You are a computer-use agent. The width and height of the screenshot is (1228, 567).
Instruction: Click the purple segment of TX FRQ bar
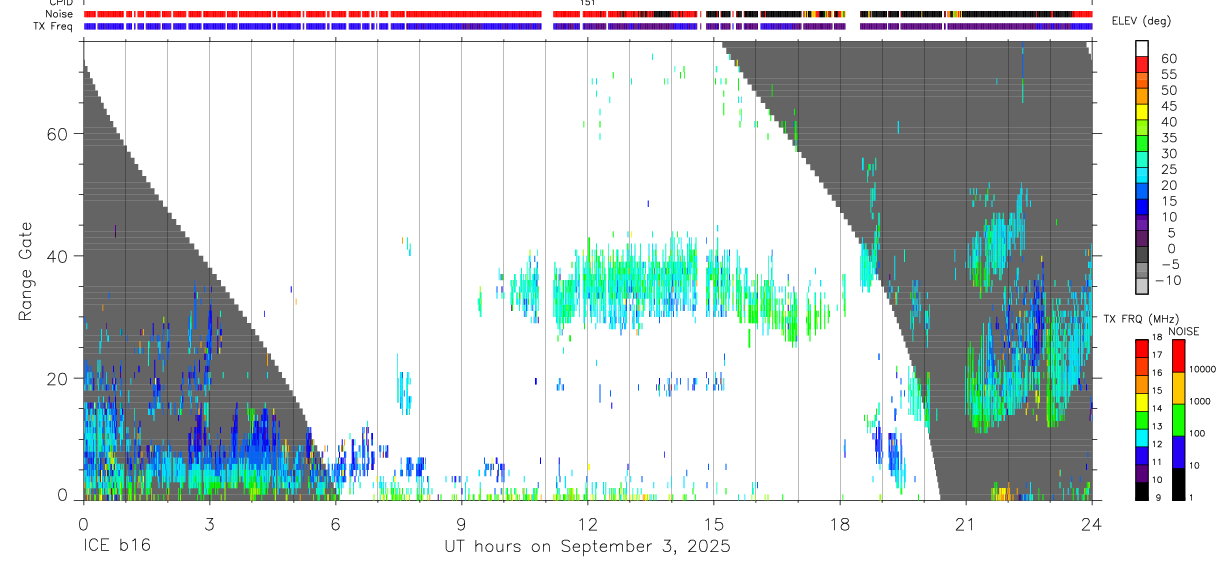pyautogui.click(x=1142, y=473)
